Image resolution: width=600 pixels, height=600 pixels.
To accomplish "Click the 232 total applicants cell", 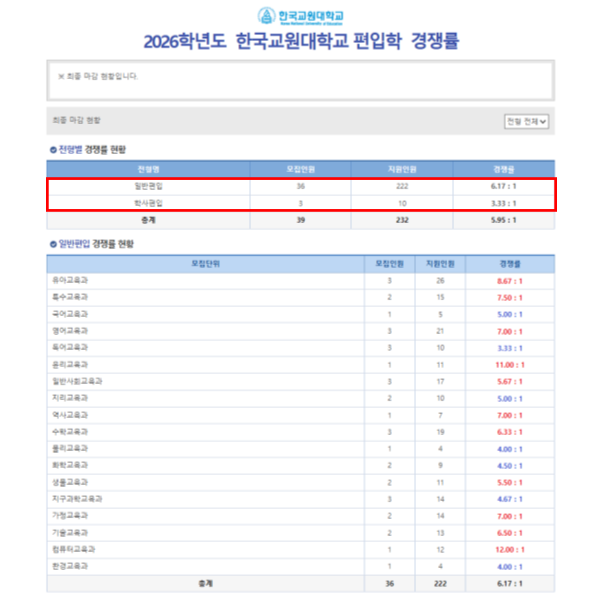I will point(402,220).
